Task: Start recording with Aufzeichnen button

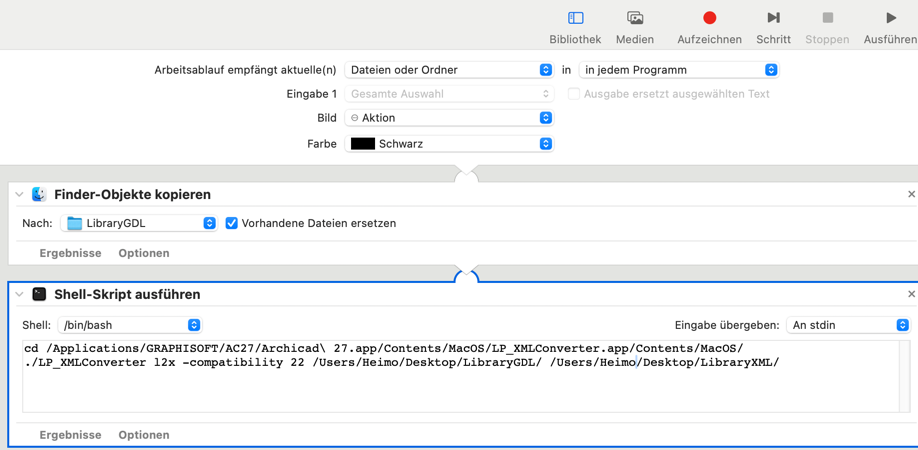Action: tap(709, 26)
